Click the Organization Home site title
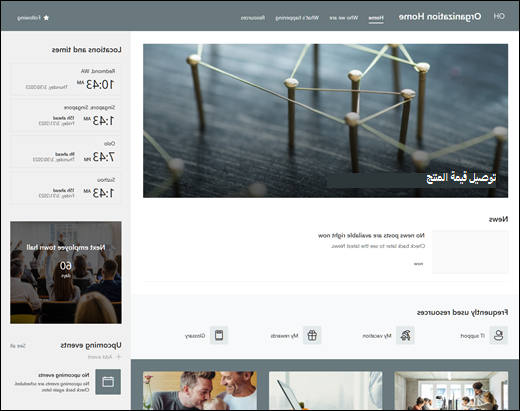 [440, 17]
